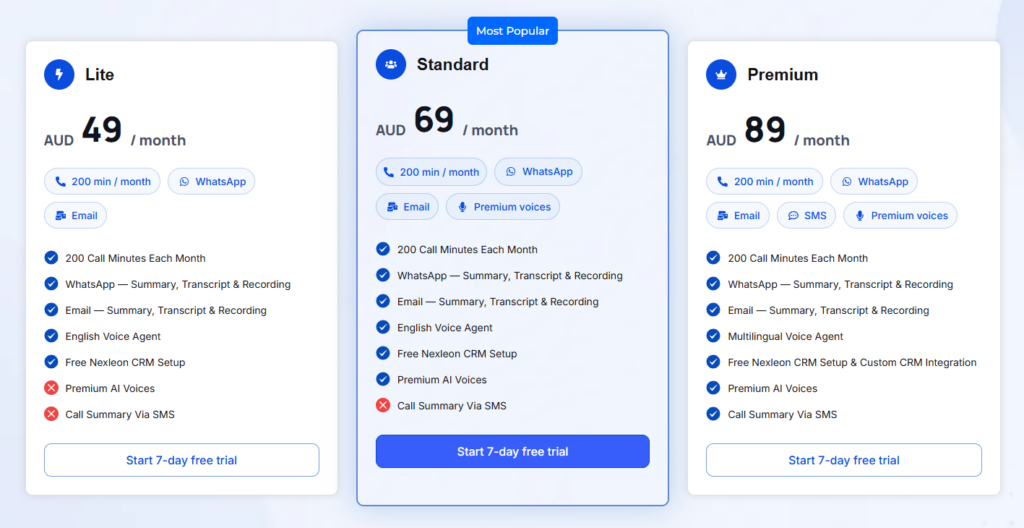
Task: Click the microphone icon in Standard Premium voices pill
Action: point(462,206)
